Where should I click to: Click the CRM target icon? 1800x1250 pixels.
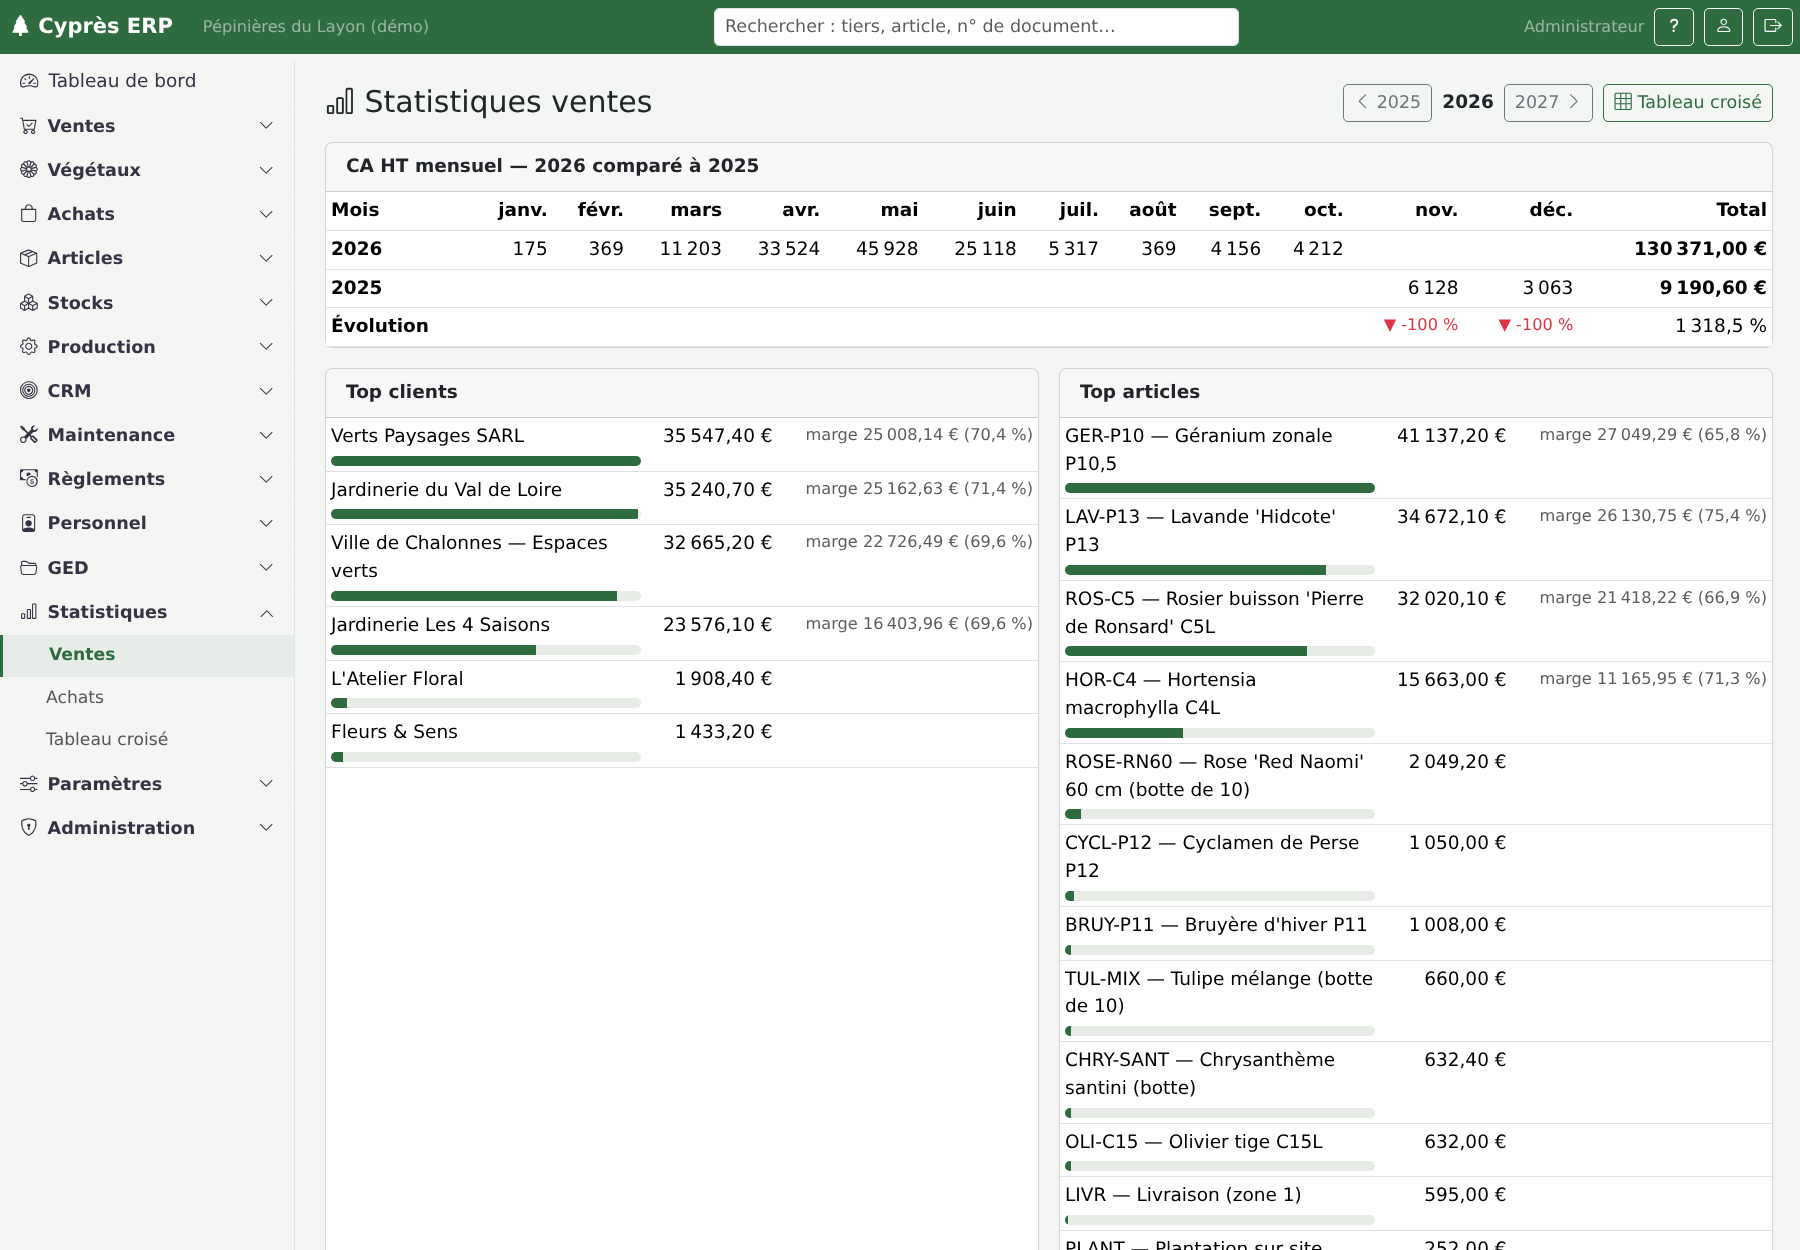pyautogui.click(x=29, y=391)
